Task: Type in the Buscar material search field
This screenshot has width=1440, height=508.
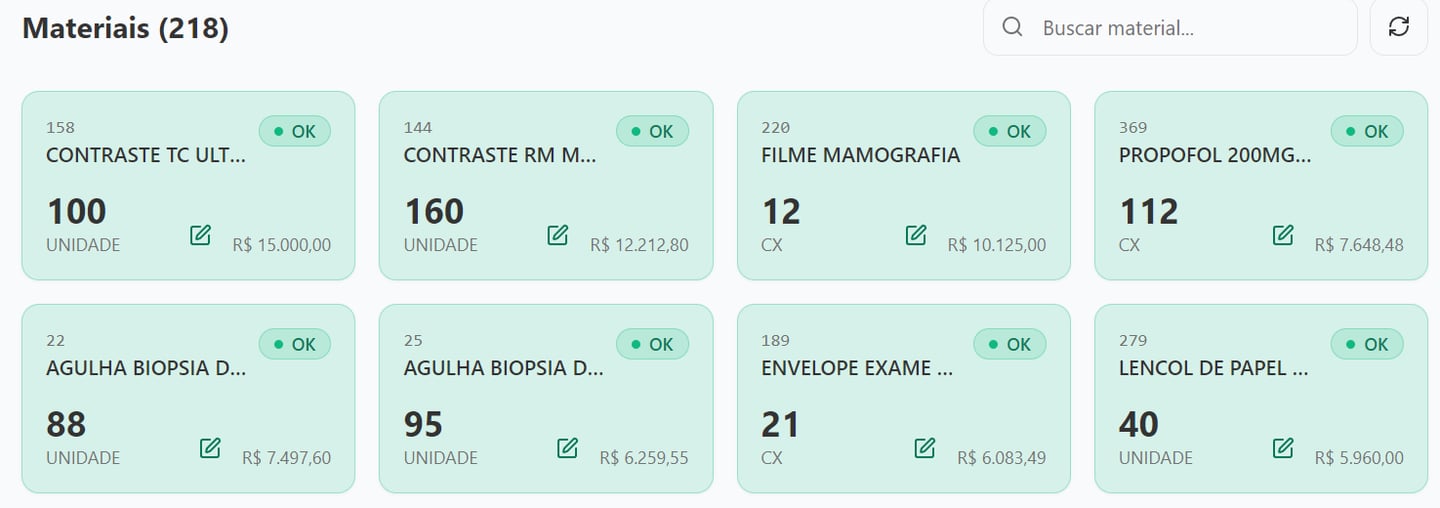Action: [1190, 28]
